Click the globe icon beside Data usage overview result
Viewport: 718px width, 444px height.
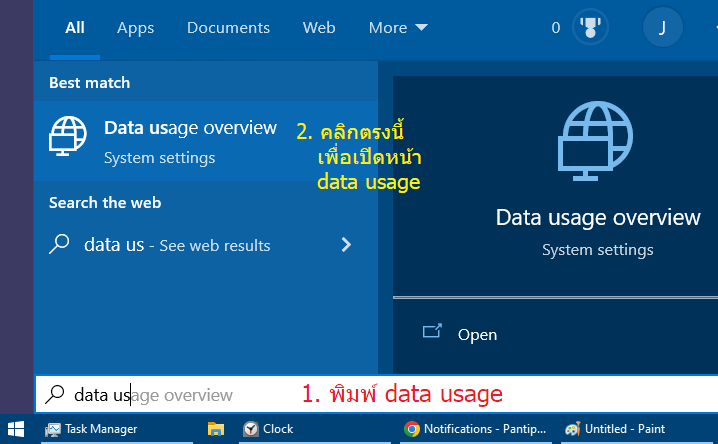pyautogui.click(x=68, y=136)
